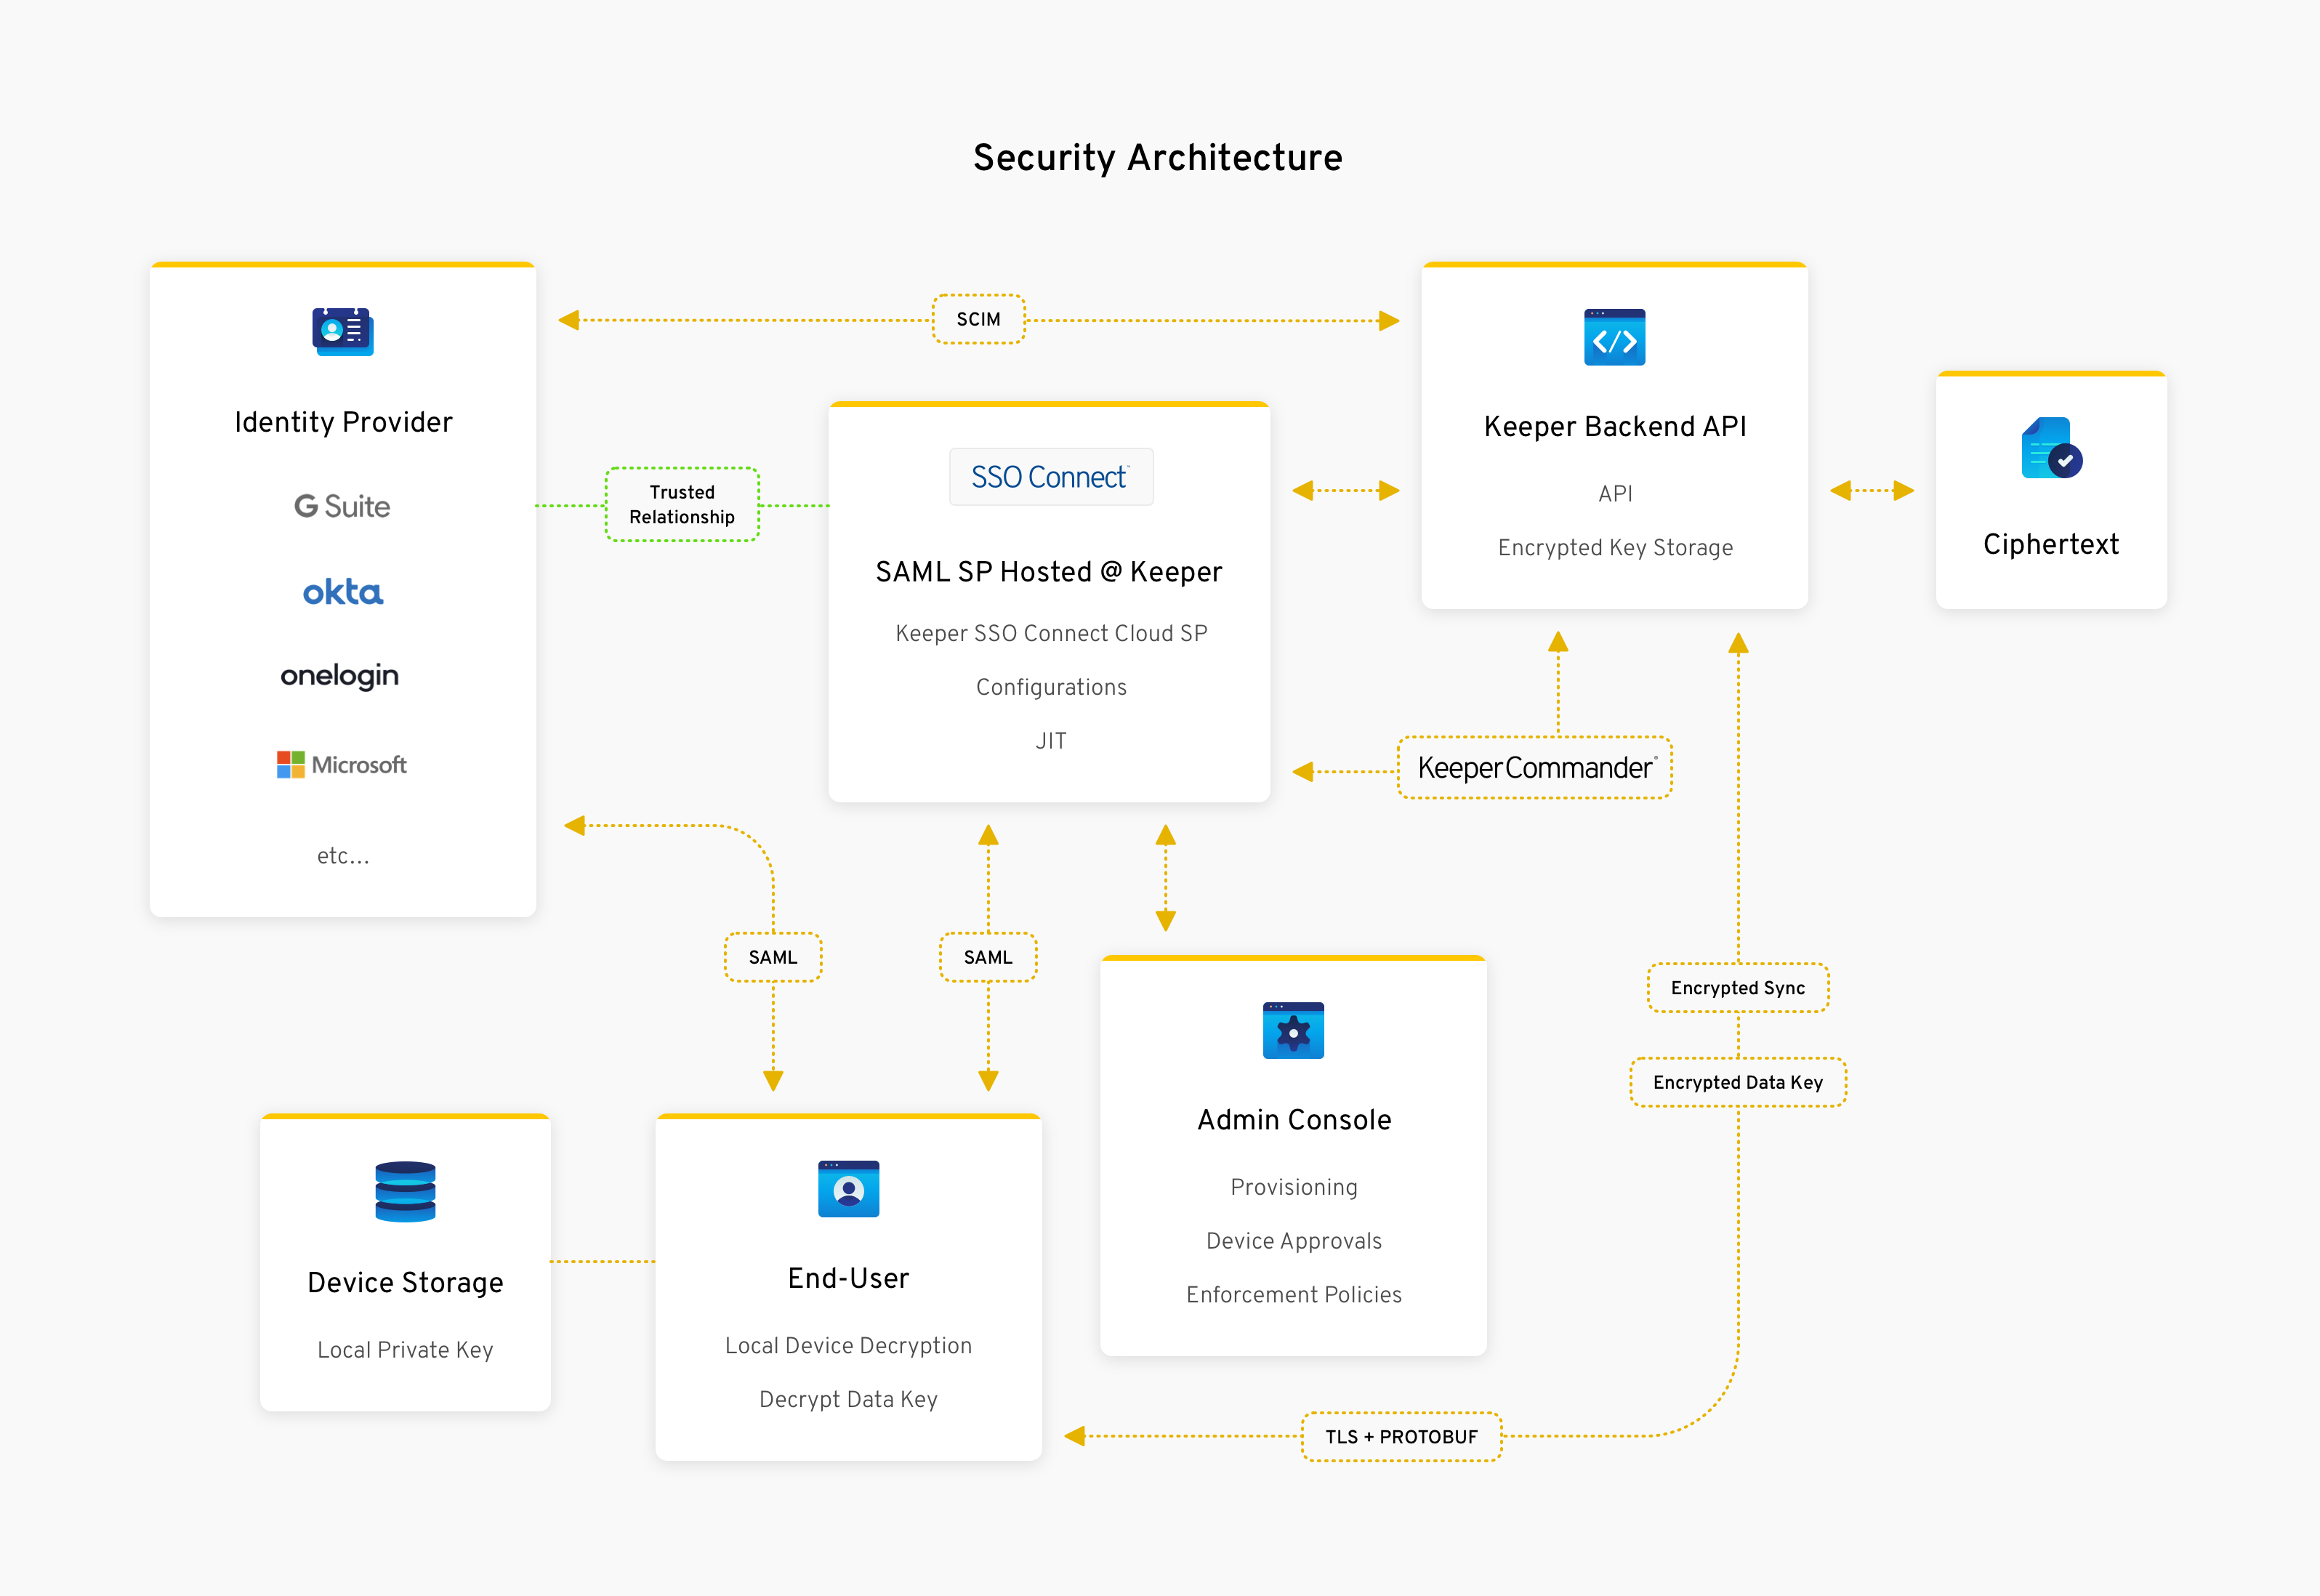This screenshot has height=1596, width=2320.
Task: Click the Enforcement Policies text
Action: click(1294, 1295)
